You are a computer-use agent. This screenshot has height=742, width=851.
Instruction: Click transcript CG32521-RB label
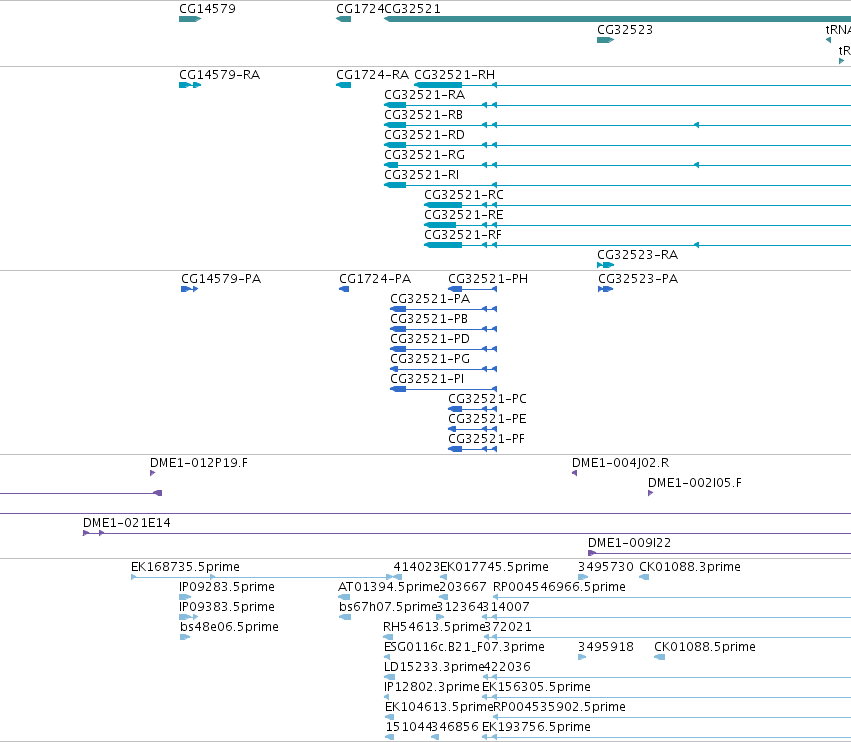(424, 115)
